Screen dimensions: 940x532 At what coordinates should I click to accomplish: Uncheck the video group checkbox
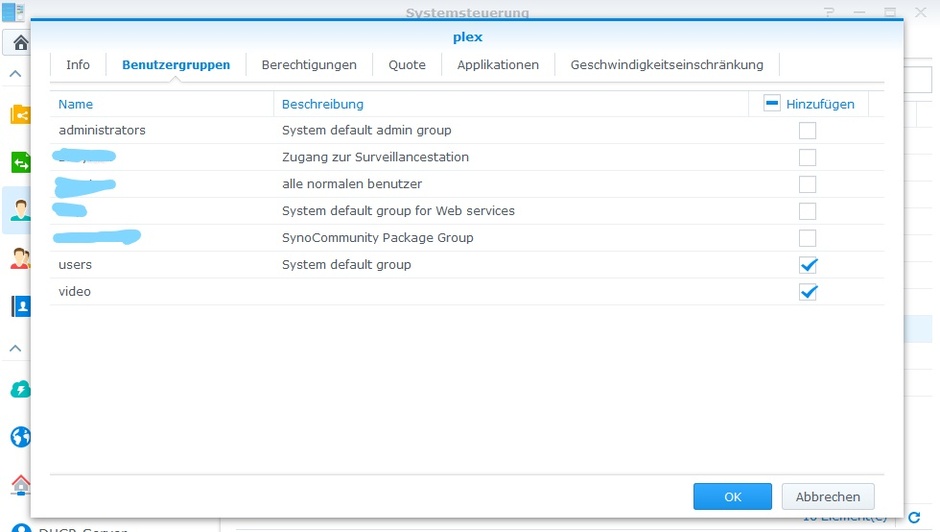tap(808, 292)
